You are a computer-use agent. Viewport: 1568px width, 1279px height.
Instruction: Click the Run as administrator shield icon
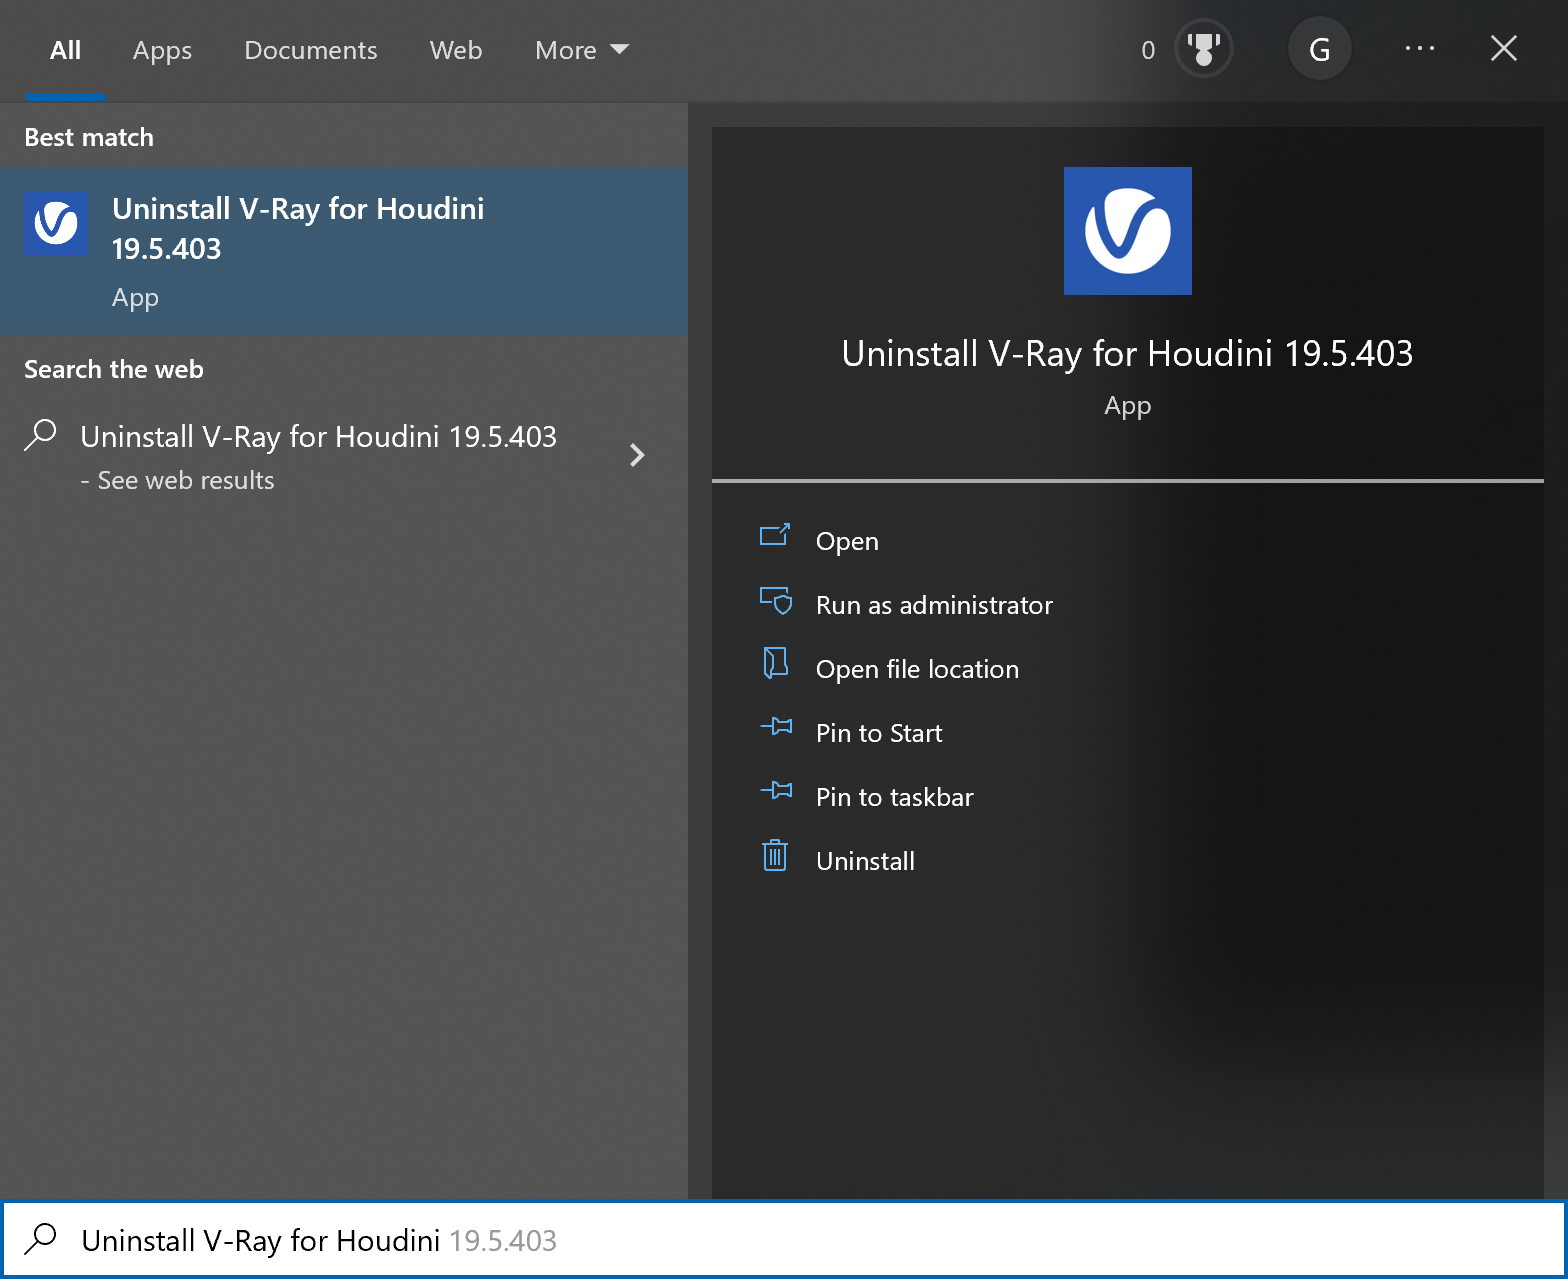775,600
